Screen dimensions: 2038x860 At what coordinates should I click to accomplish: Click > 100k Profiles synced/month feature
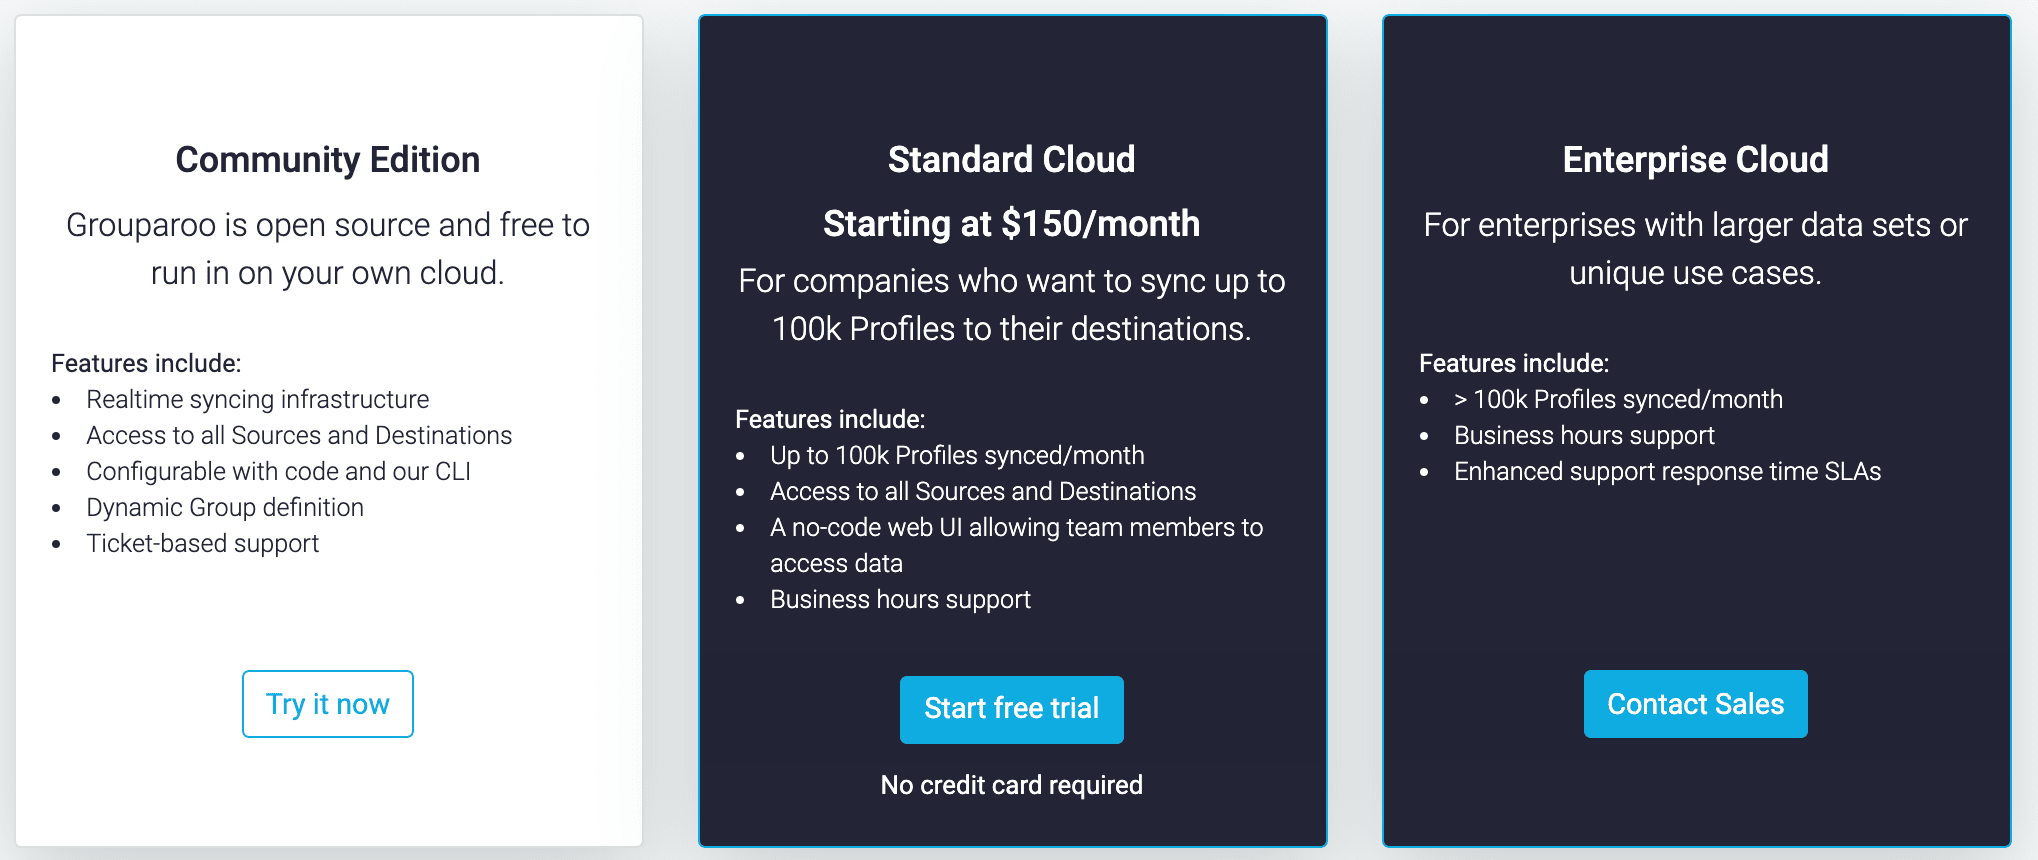tap(1618, 399)
